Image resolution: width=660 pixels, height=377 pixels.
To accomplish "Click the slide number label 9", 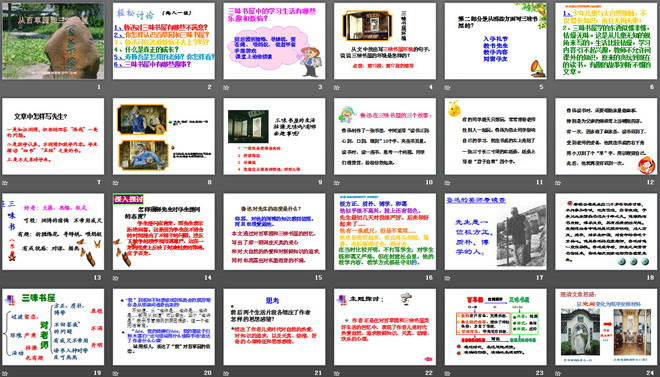I will click(x=320, y=182).
